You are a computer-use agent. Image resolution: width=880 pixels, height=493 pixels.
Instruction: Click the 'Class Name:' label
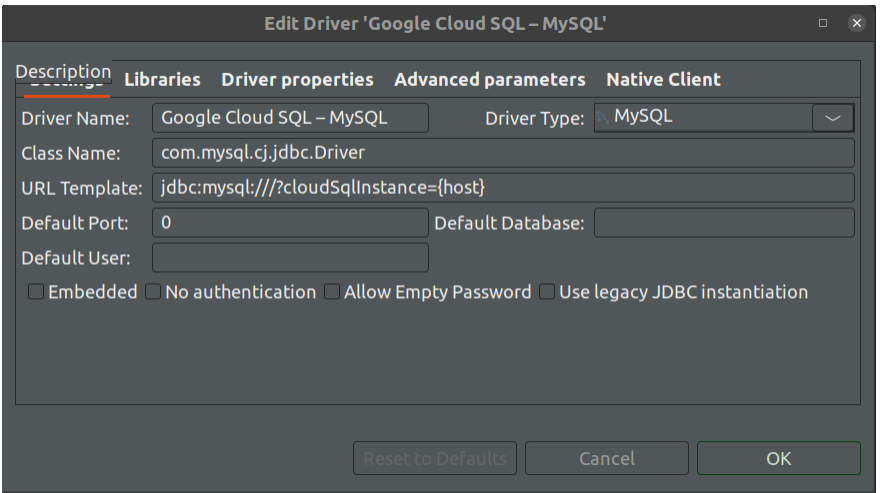tap(71, 153)
